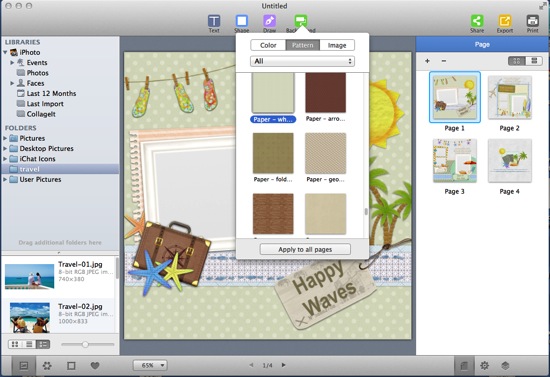Switch to the Pattern tab

[x=303, y=45]
